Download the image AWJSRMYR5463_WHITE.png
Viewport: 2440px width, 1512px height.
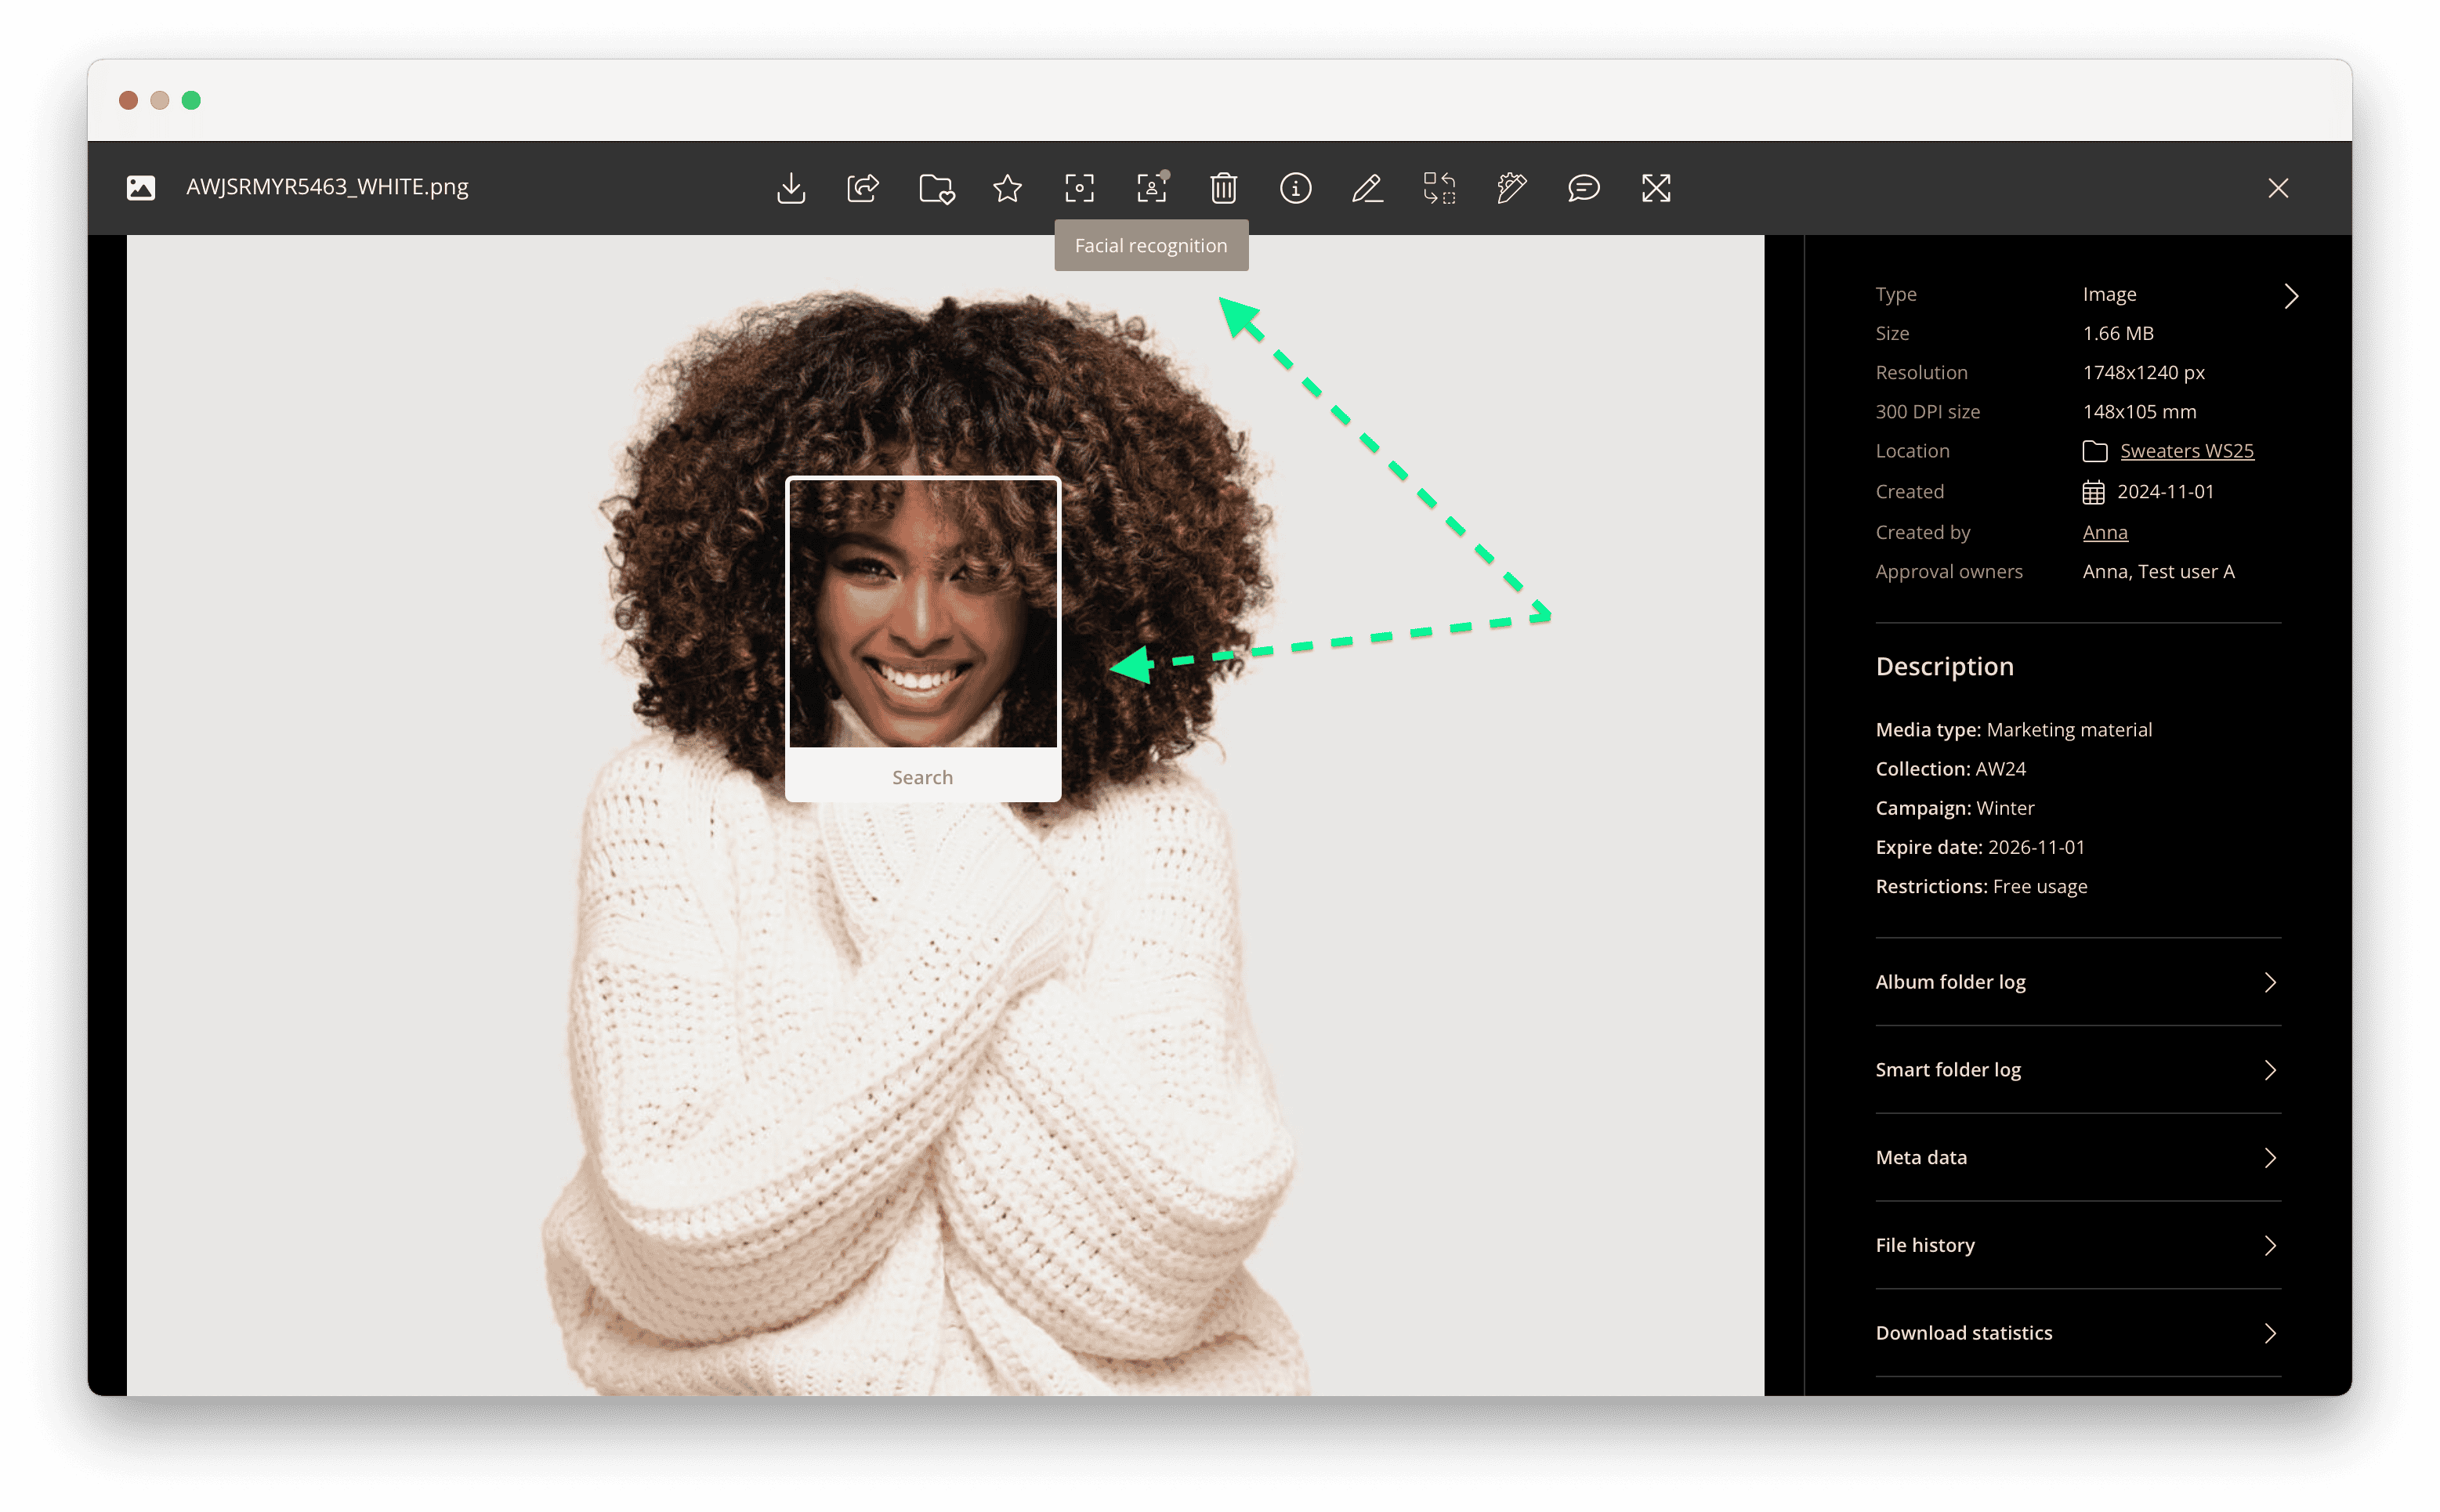(x=791, y=187)
